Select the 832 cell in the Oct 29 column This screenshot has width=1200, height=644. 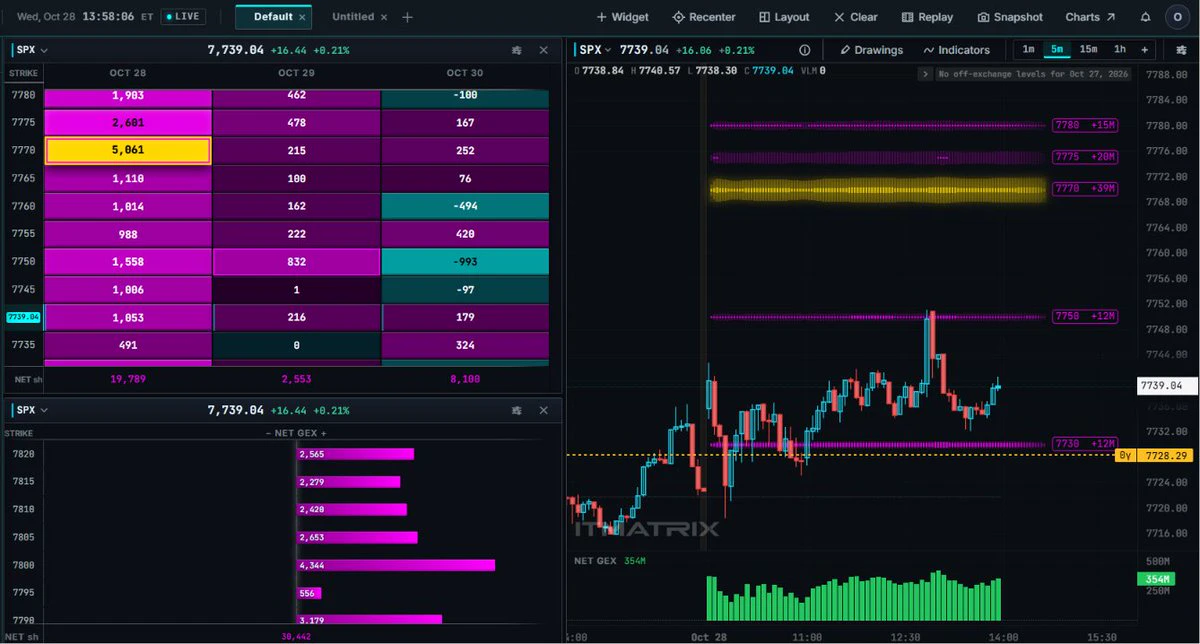(x=296, y=262)
